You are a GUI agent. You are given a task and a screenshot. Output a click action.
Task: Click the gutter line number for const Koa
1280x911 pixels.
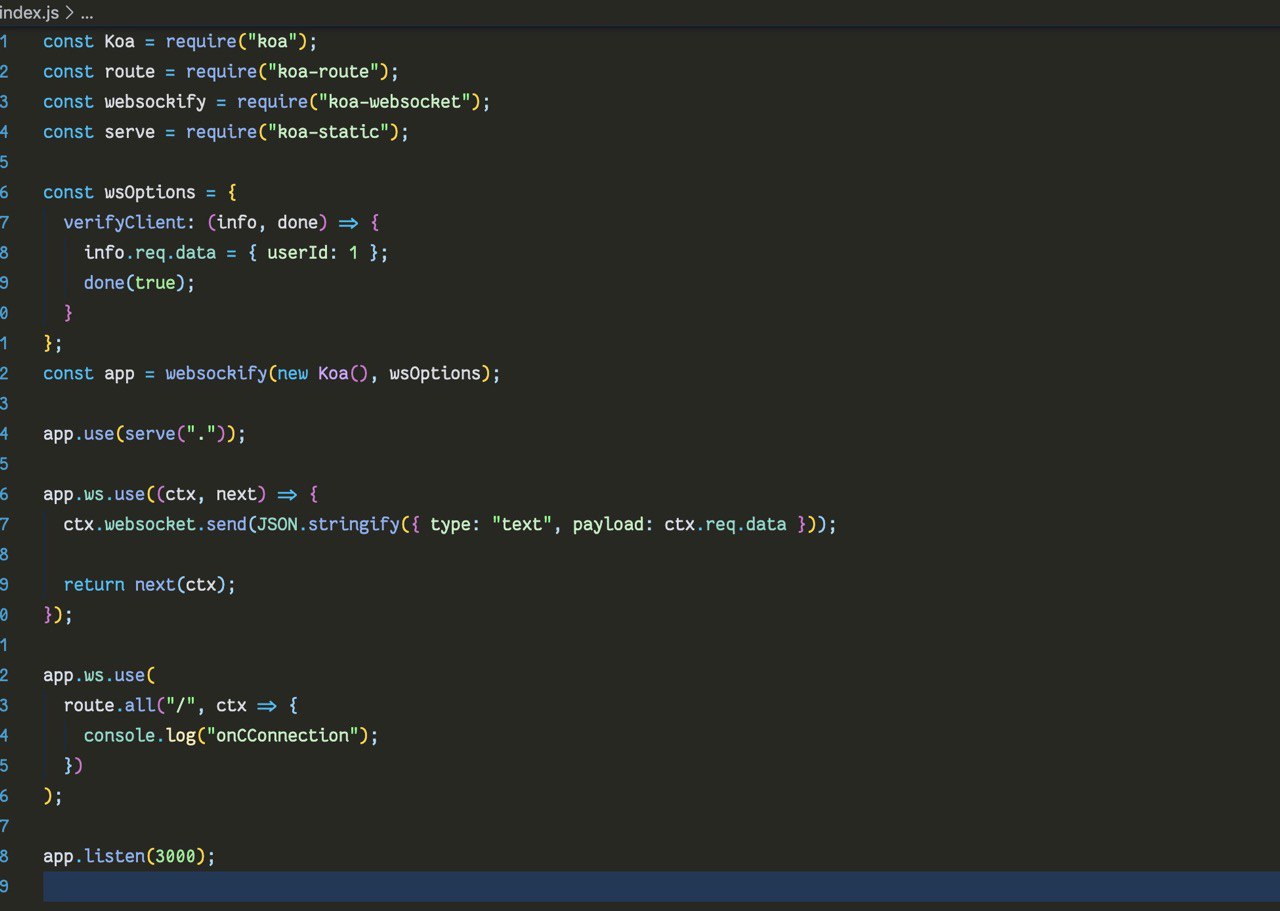4,42
